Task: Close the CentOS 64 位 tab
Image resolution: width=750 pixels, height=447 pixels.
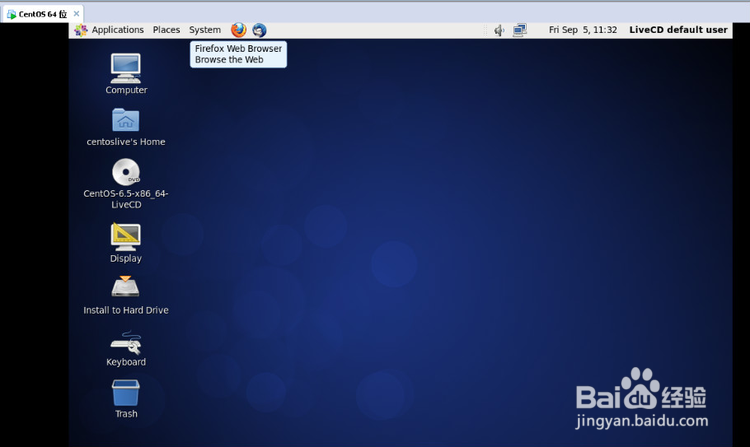Action: (76, 13)
